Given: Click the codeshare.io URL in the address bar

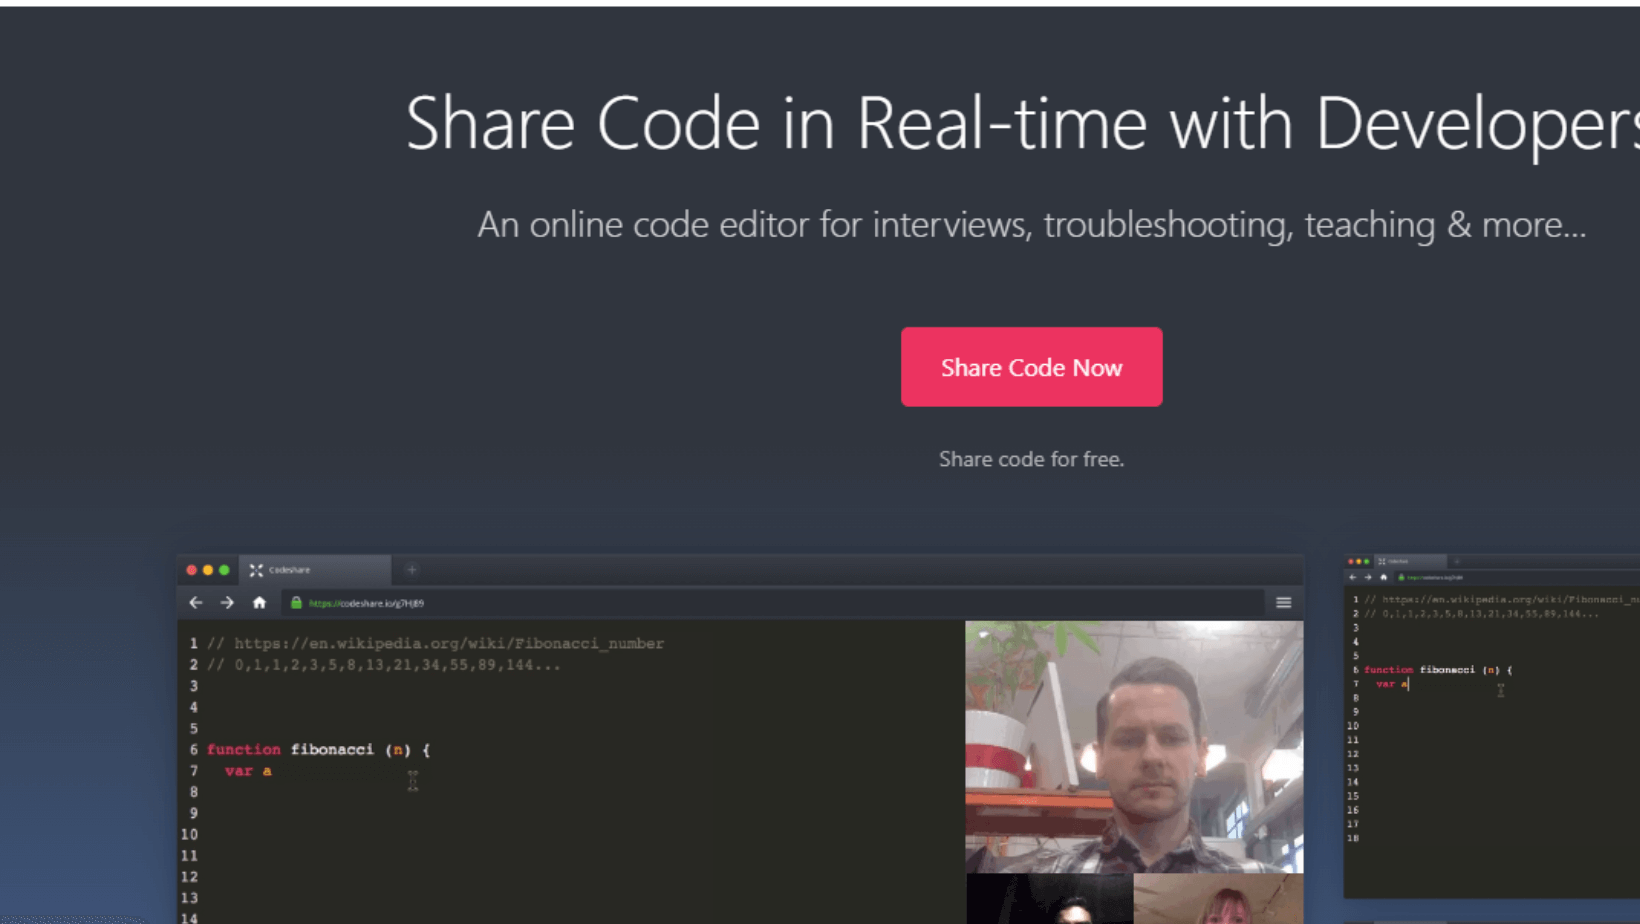Looking at the screenshot, I should (x=366, y=603).
